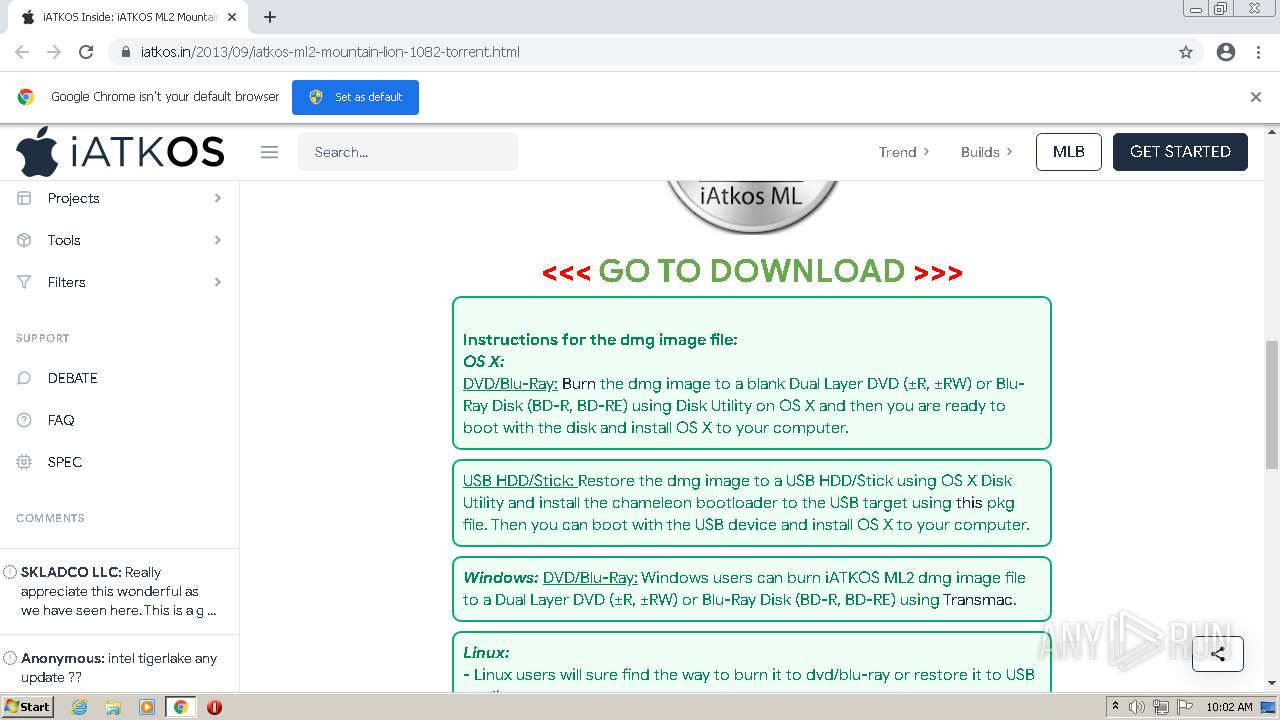Show hidden system tray icons
Viewport: 1280px width, 720px height.
1115,707
